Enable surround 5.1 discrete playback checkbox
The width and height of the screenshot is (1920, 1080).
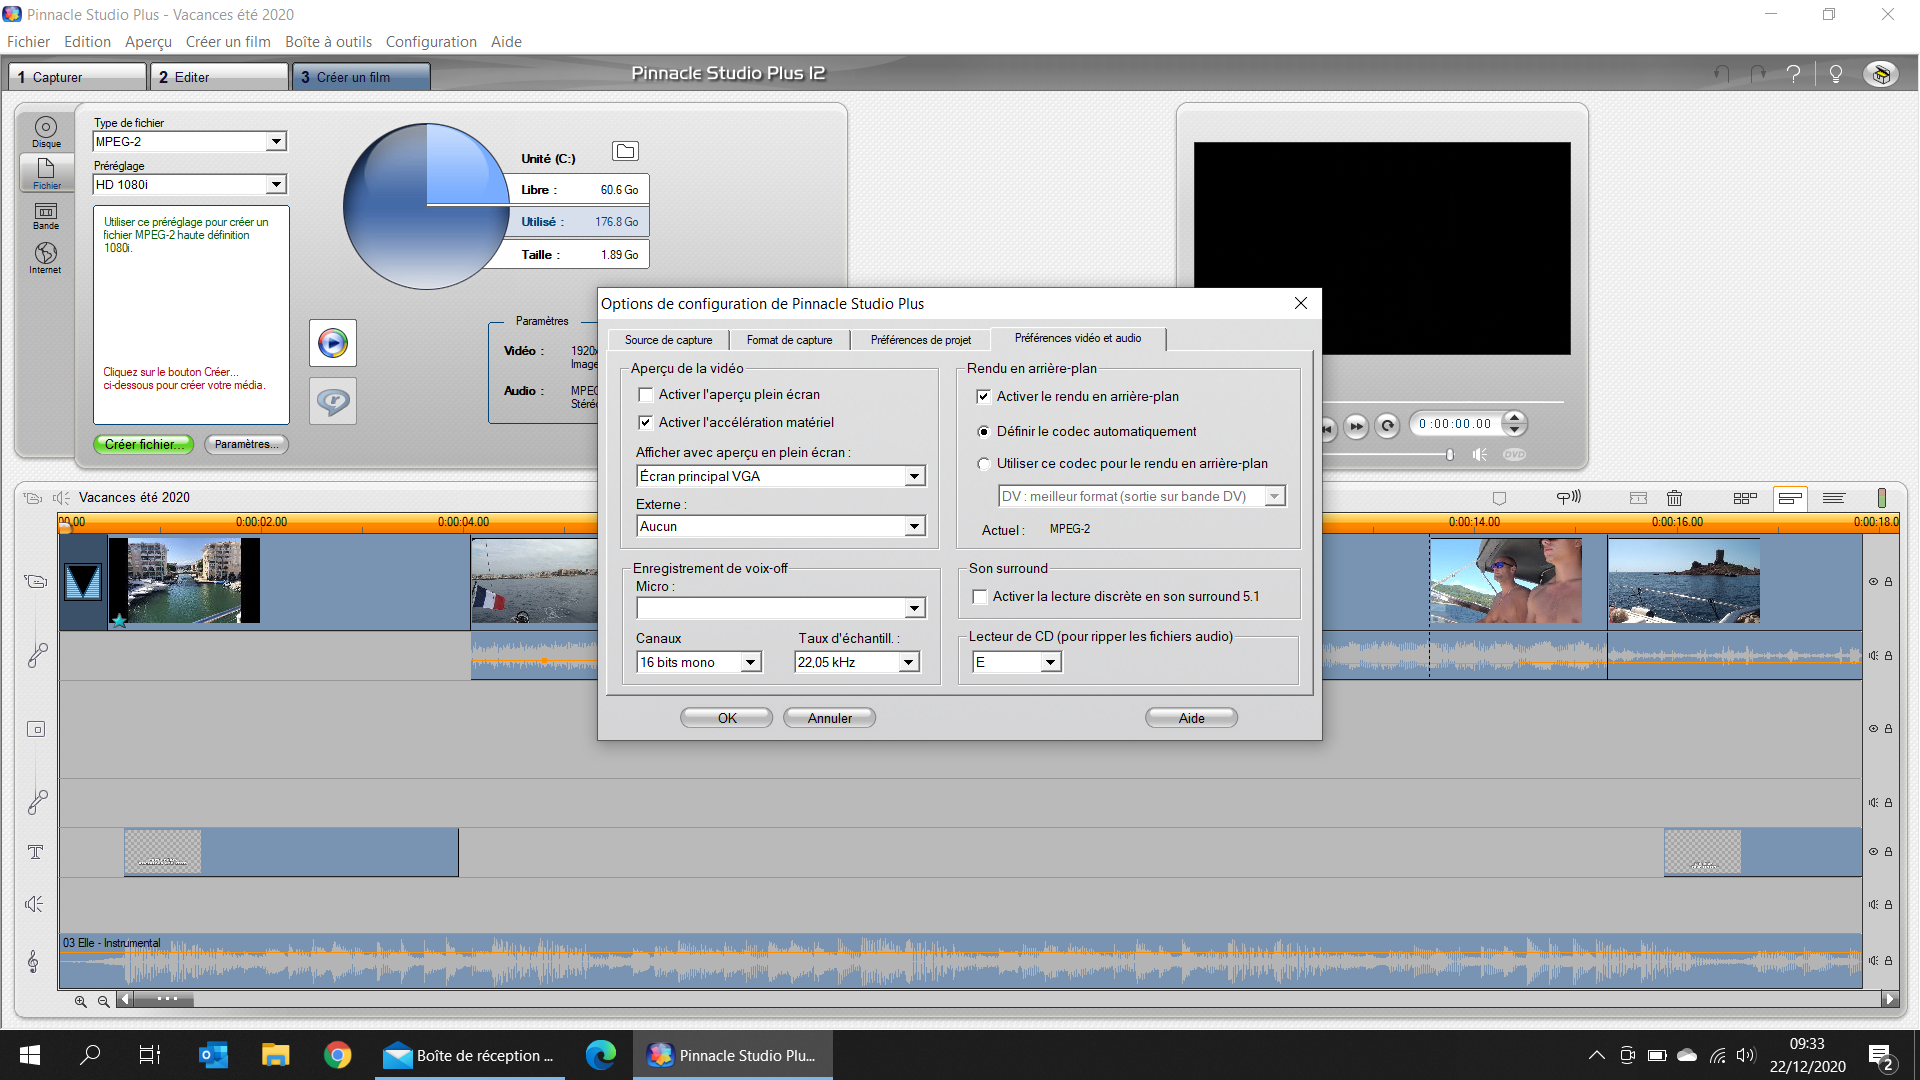(x=980, y=597)
